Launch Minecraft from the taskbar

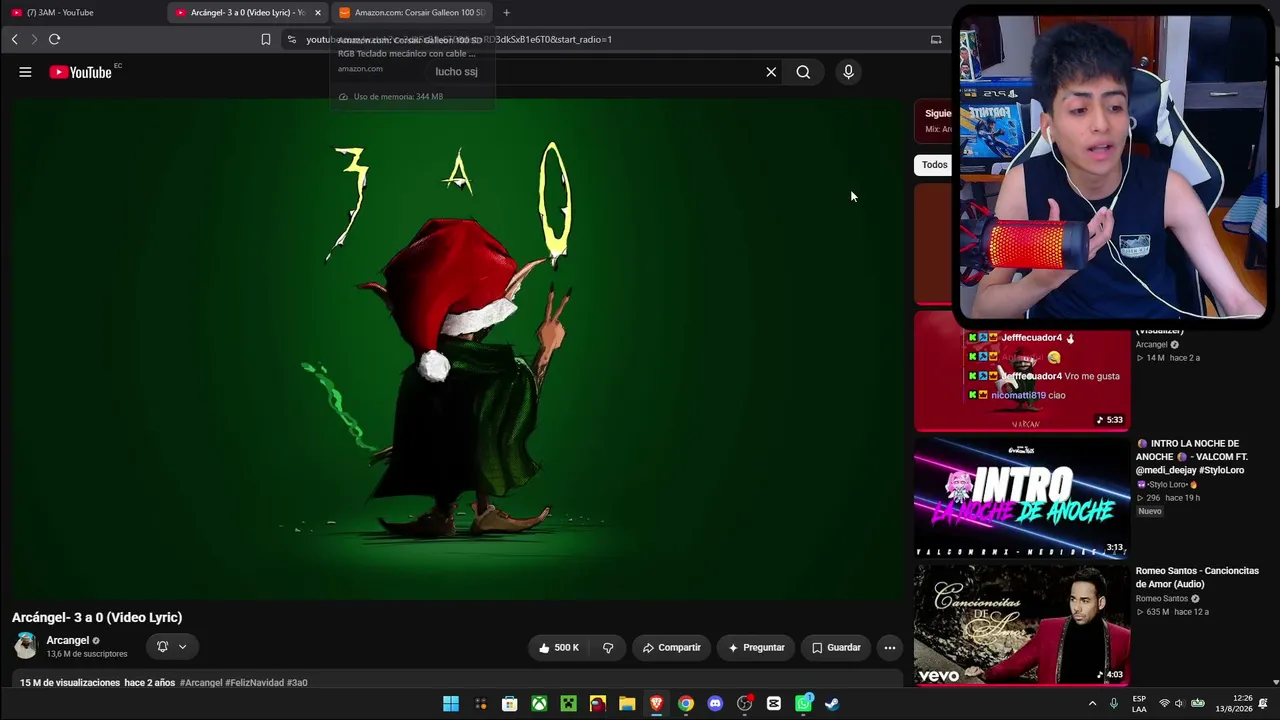coord(568,704)
